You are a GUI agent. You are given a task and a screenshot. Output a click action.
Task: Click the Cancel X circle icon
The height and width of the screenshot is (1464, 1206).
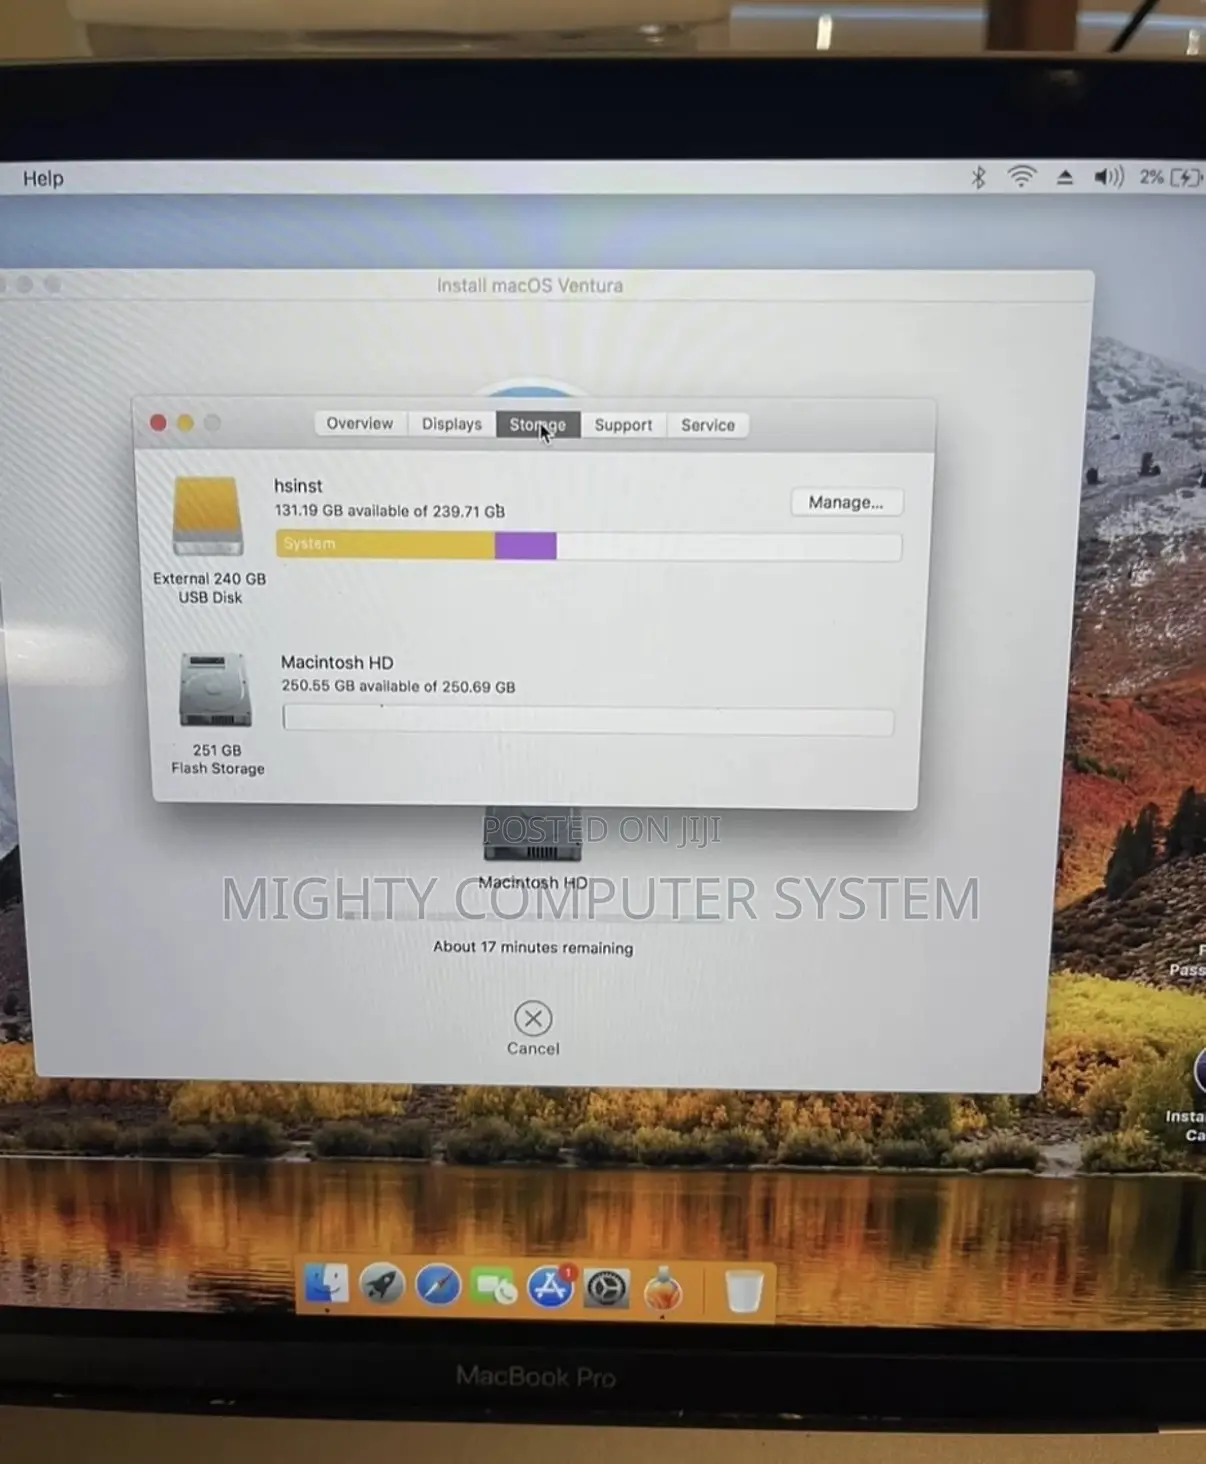(533, 1018)
